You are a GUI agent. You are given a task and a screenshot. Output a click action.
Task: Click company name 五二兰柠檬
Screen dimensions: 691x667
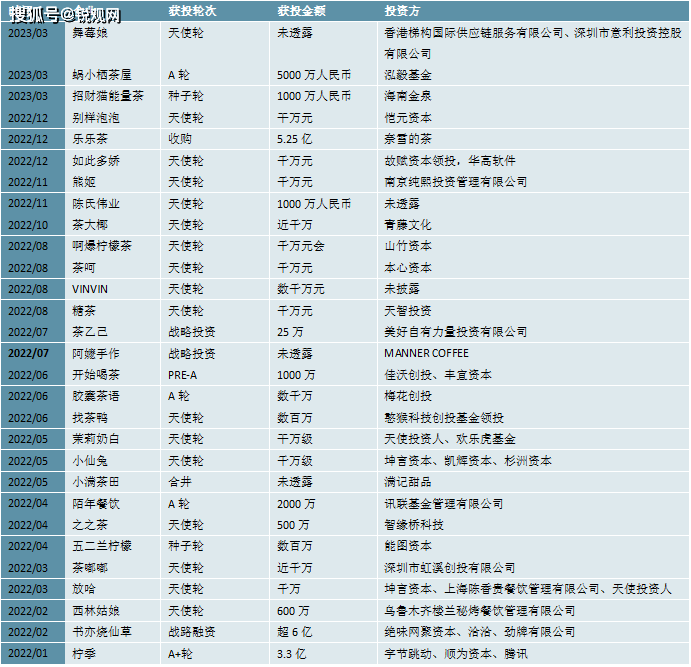pyautogui.click(x=102, y=546)
